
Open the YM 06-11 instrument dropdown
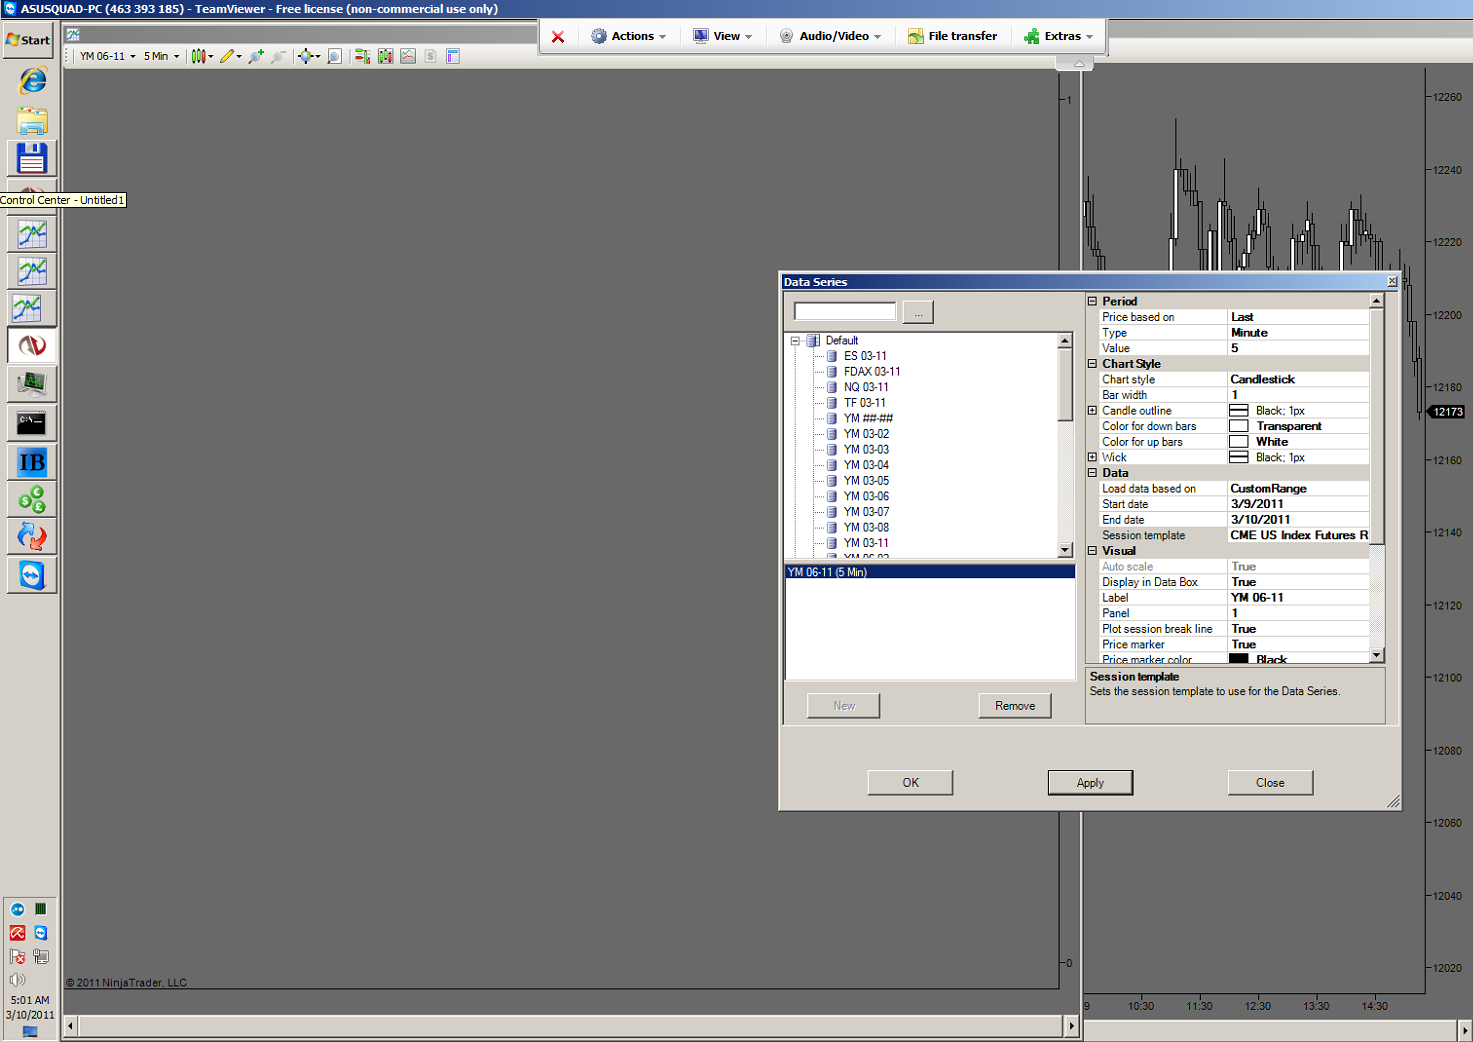(x=107, y=56)
